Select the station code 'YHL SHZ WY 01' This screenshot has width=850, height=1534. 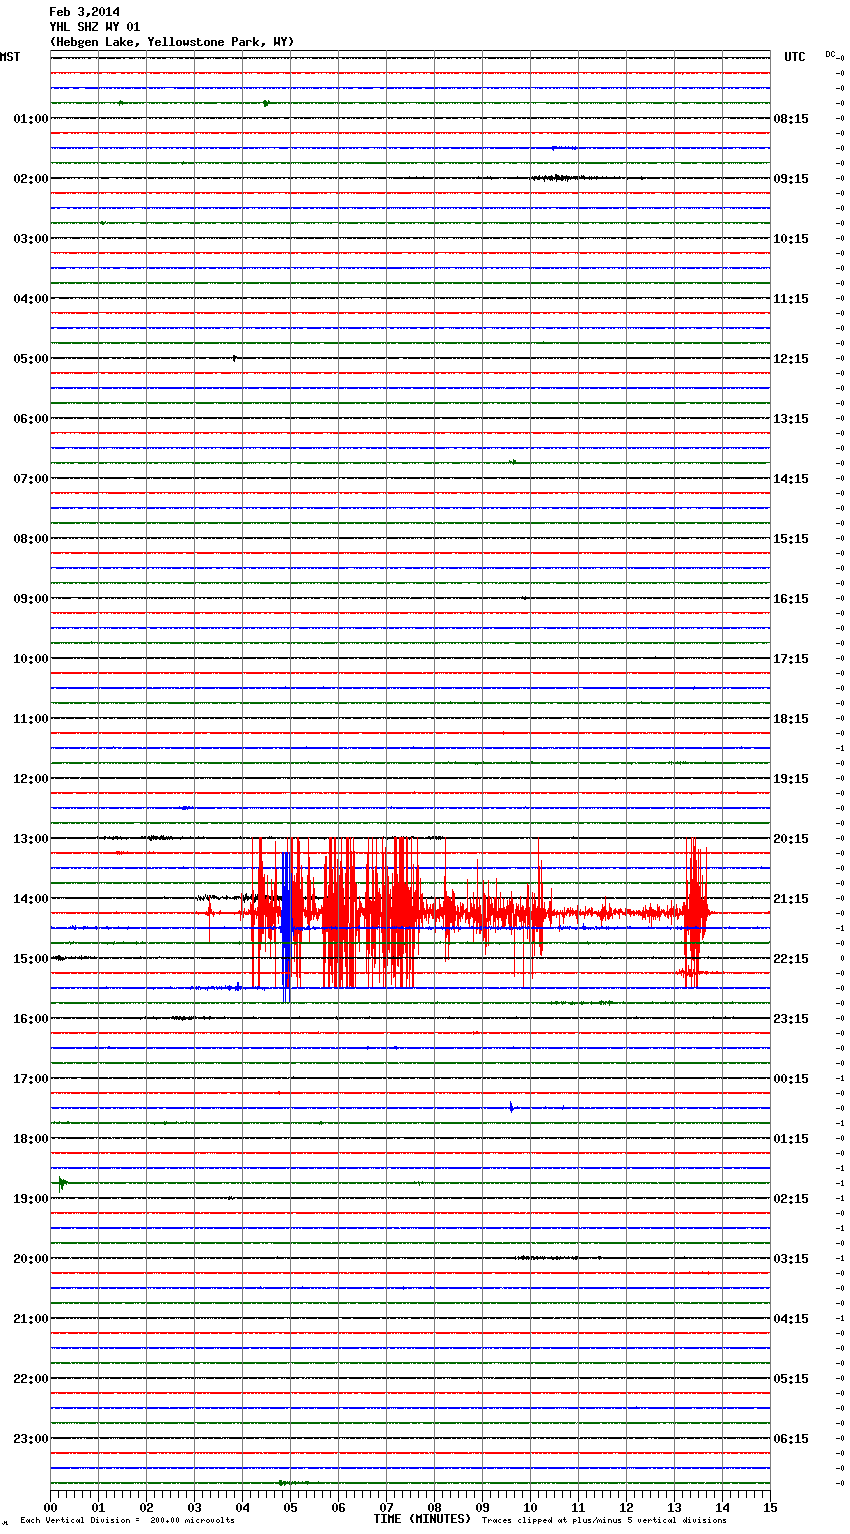pos(95,27)
